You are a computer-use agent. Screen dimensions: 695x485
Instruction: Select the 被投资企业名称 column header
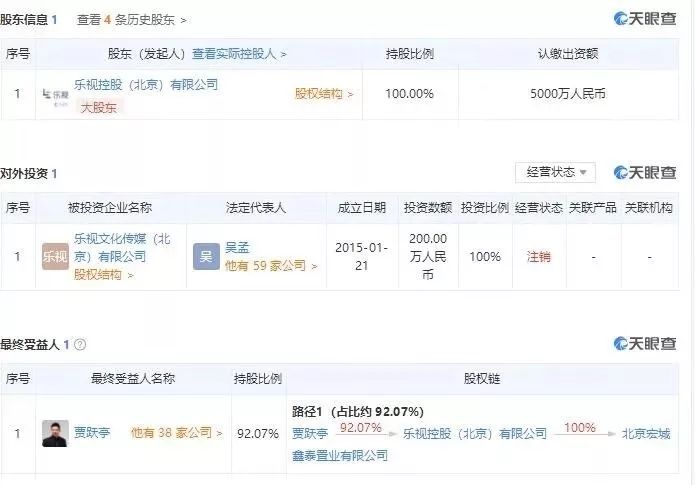pos(110,207)
